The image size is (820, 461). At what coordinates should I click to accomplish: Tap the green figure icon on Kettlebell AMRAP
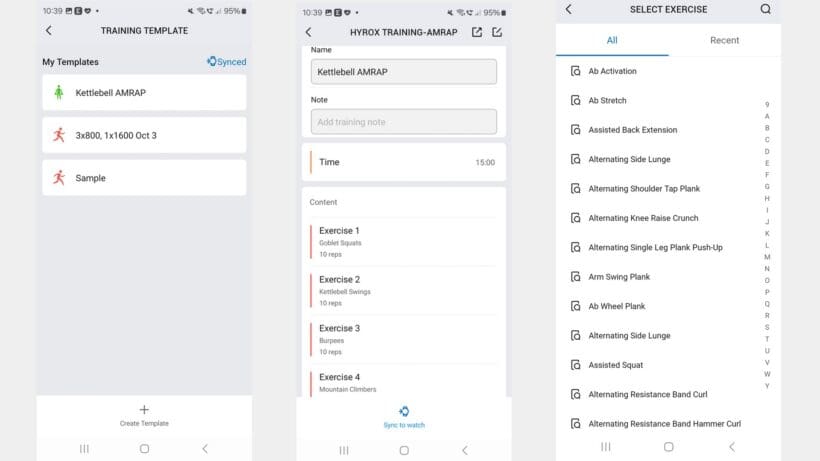click(59, 93)
